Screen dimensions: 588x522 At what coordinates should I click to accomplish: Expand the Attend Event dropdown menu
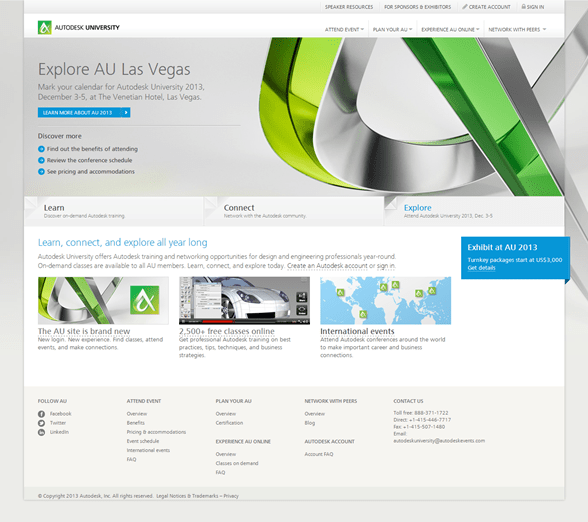[x=344, y=29]
